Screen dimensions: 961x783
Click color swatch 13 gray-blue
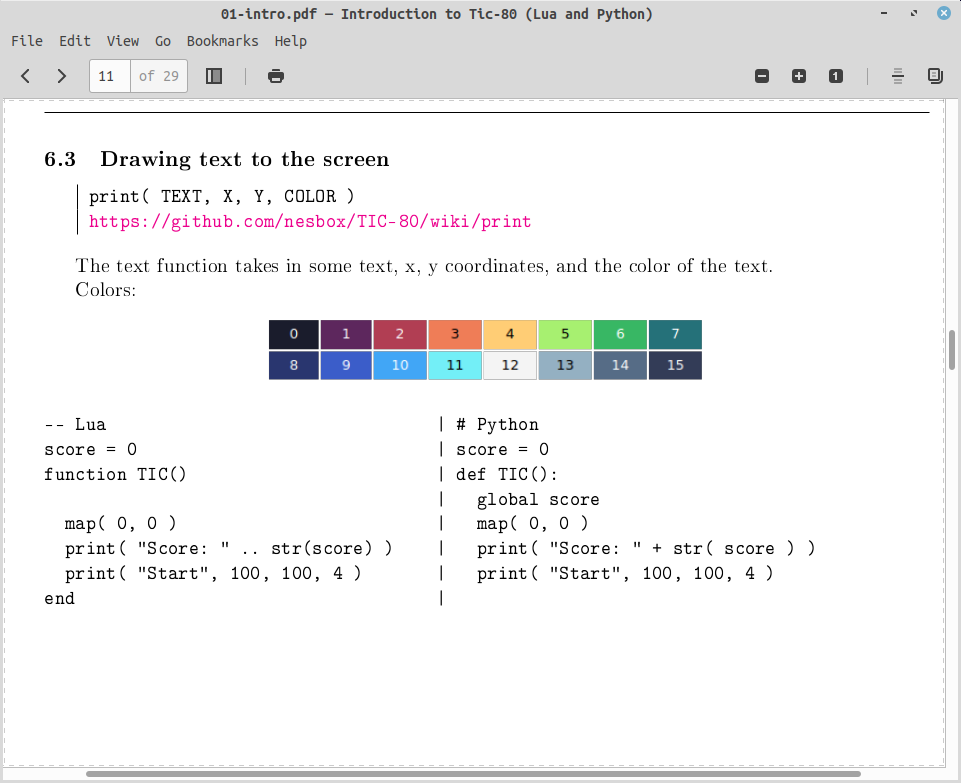(x=565, y=365)
